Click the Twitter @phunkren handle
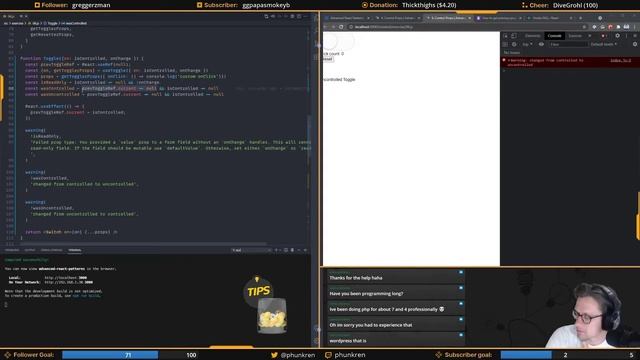Screen dimensions: 640x360 [293, 355]
